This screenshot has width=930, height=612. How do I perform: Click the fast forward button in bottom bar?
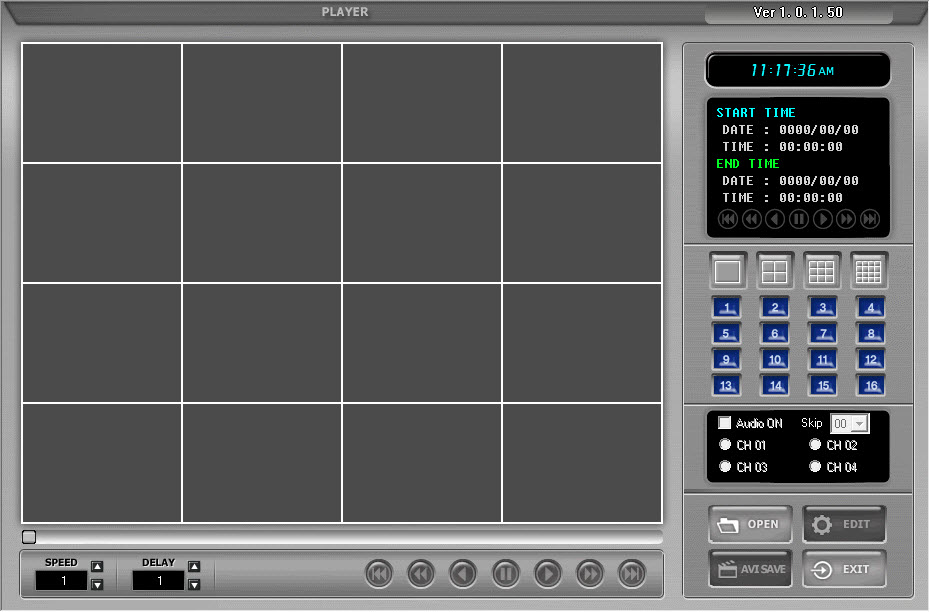[x=590, y=574]
